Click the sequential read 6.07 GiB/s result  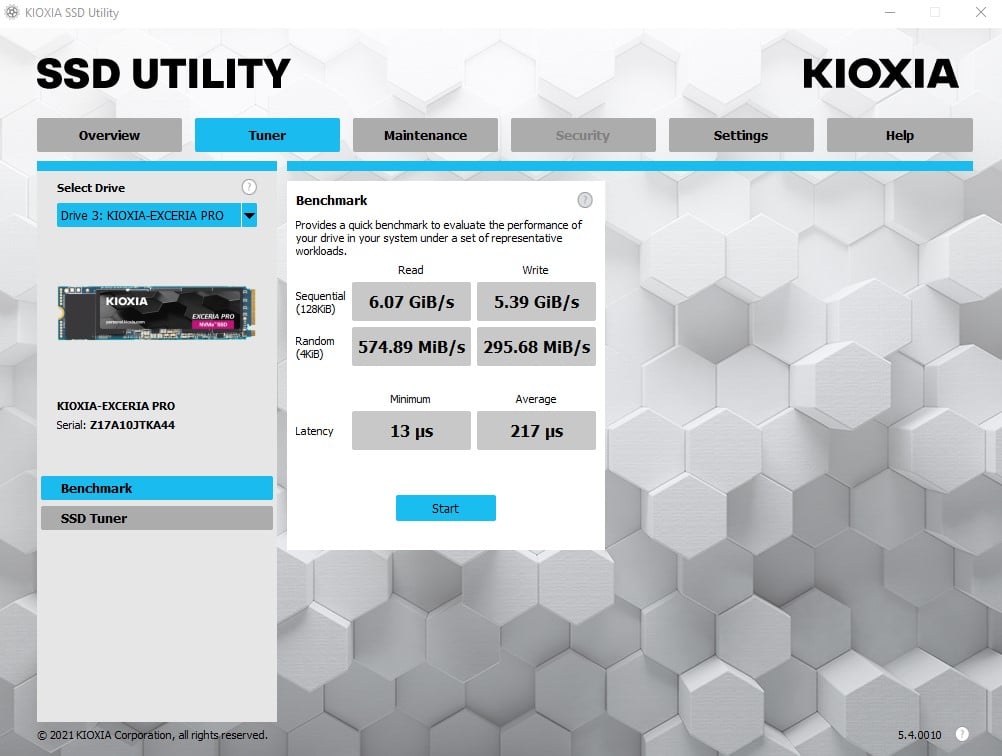[411, 302]
